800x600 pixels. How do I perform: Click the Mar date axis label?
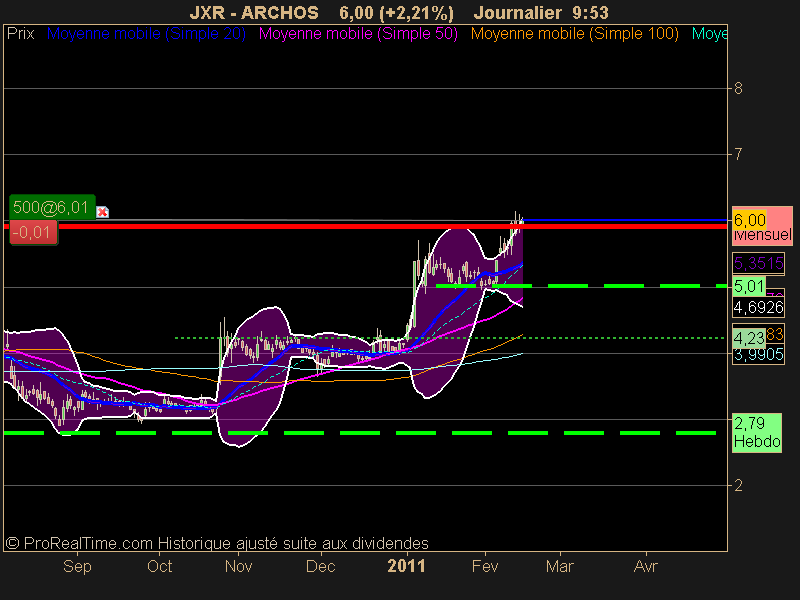click(x=560, y=566)
